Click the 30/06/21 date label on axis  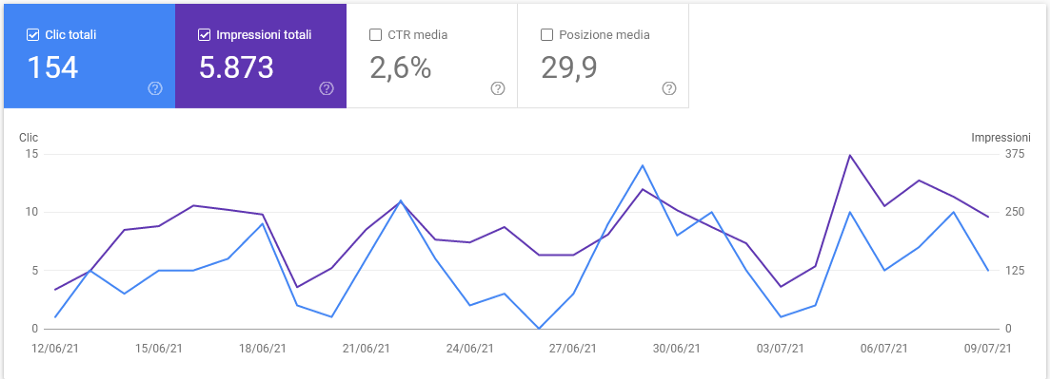[x=677, y=349]
